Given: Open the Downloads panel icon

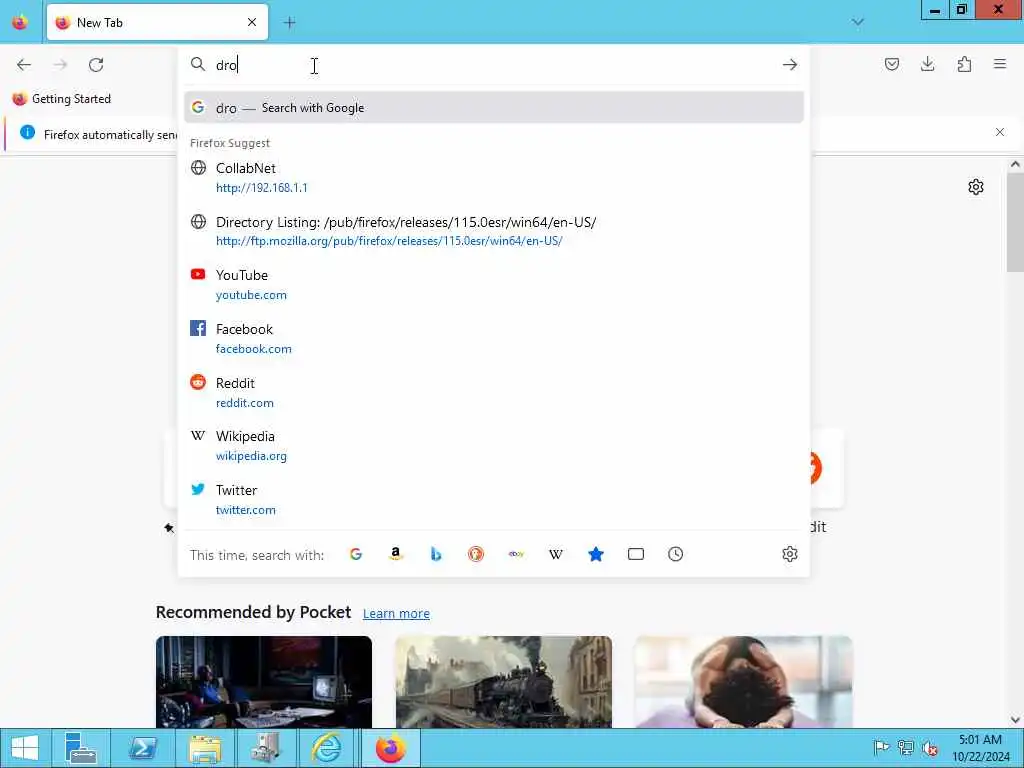Looking at the screenshot, I should pyautogui.click(x=927, y=64).
